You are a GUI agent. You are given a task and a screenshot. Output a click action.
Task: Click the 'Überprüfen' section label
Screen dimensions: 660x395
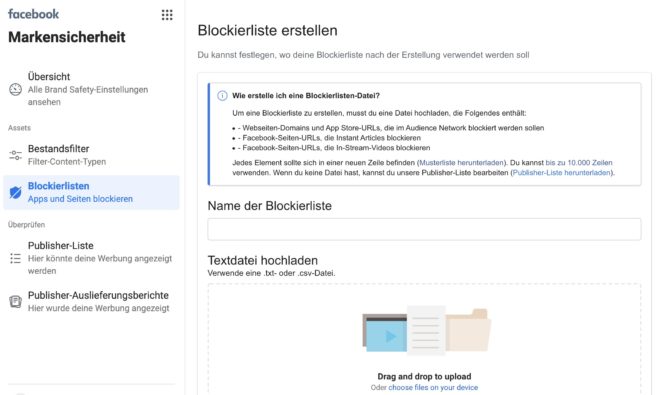pos(27,225)
